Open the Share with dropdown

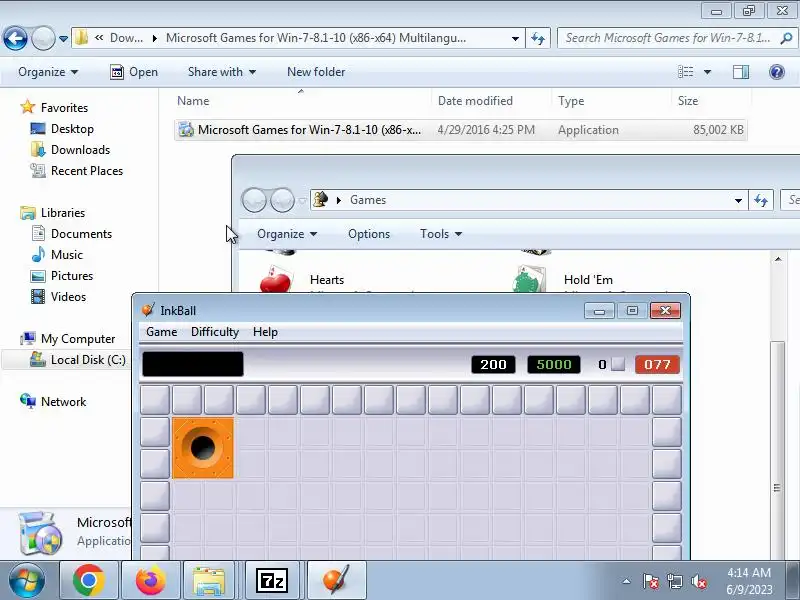tap(222, 72)
